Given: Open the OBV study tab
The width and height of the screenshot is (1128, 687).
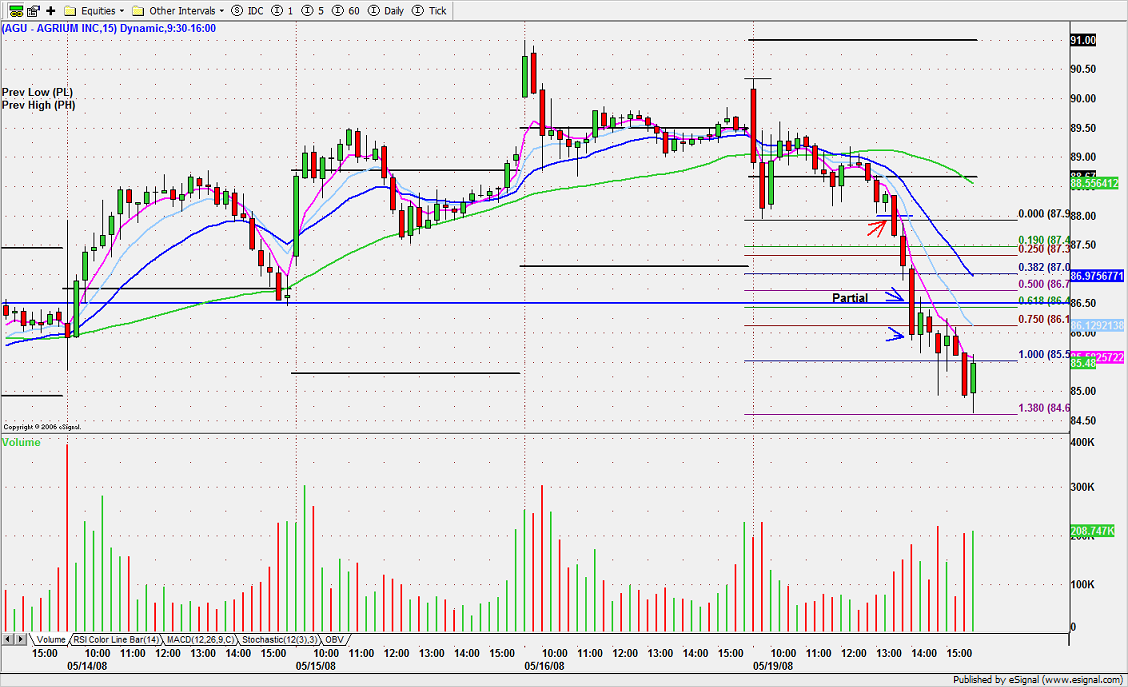Looking at the screenshot, I should coord(334,640).
